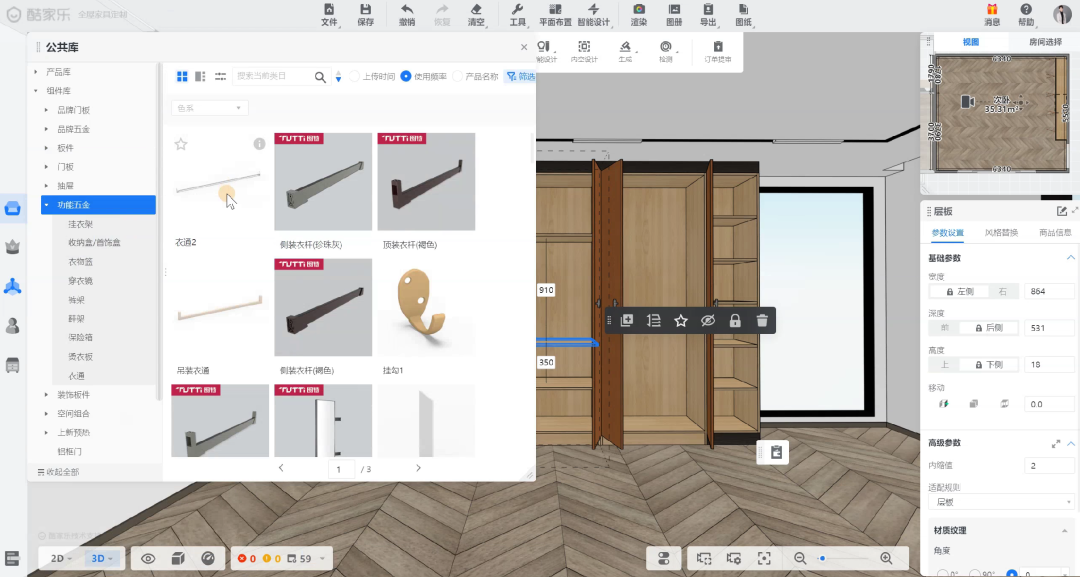1080x577 pixels.
Task: Click the zoom out magnifier icon
Action: (x=800, y=558)
